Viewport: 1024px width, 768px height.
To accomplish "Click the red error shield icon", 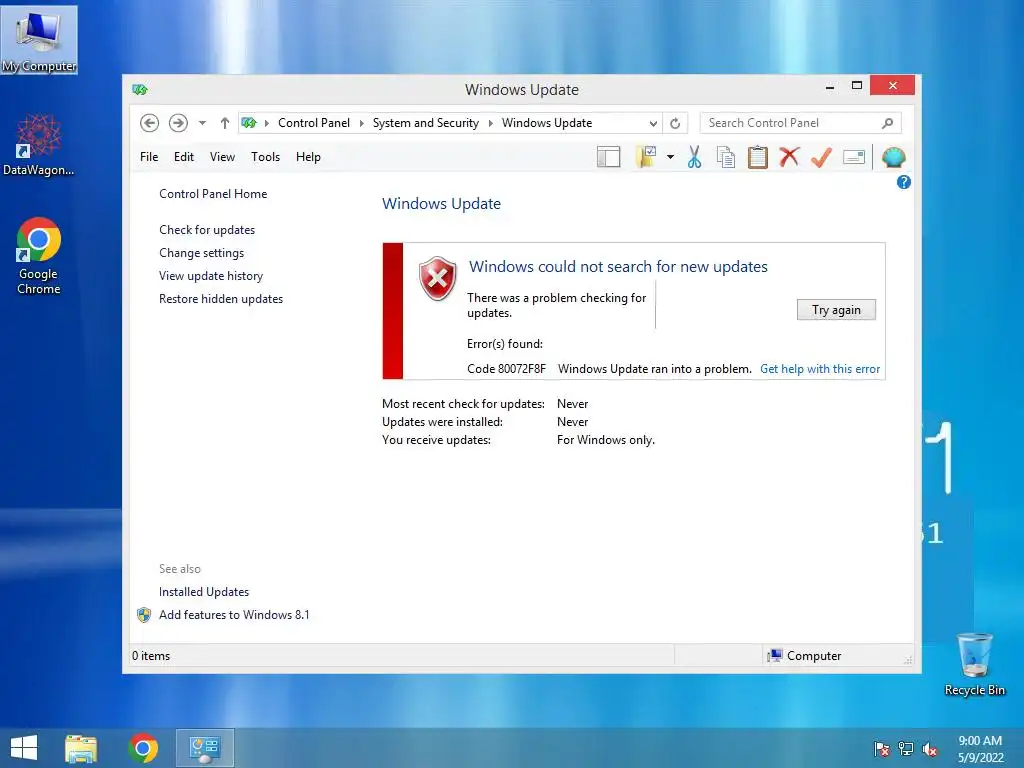I will coord(438,278).
